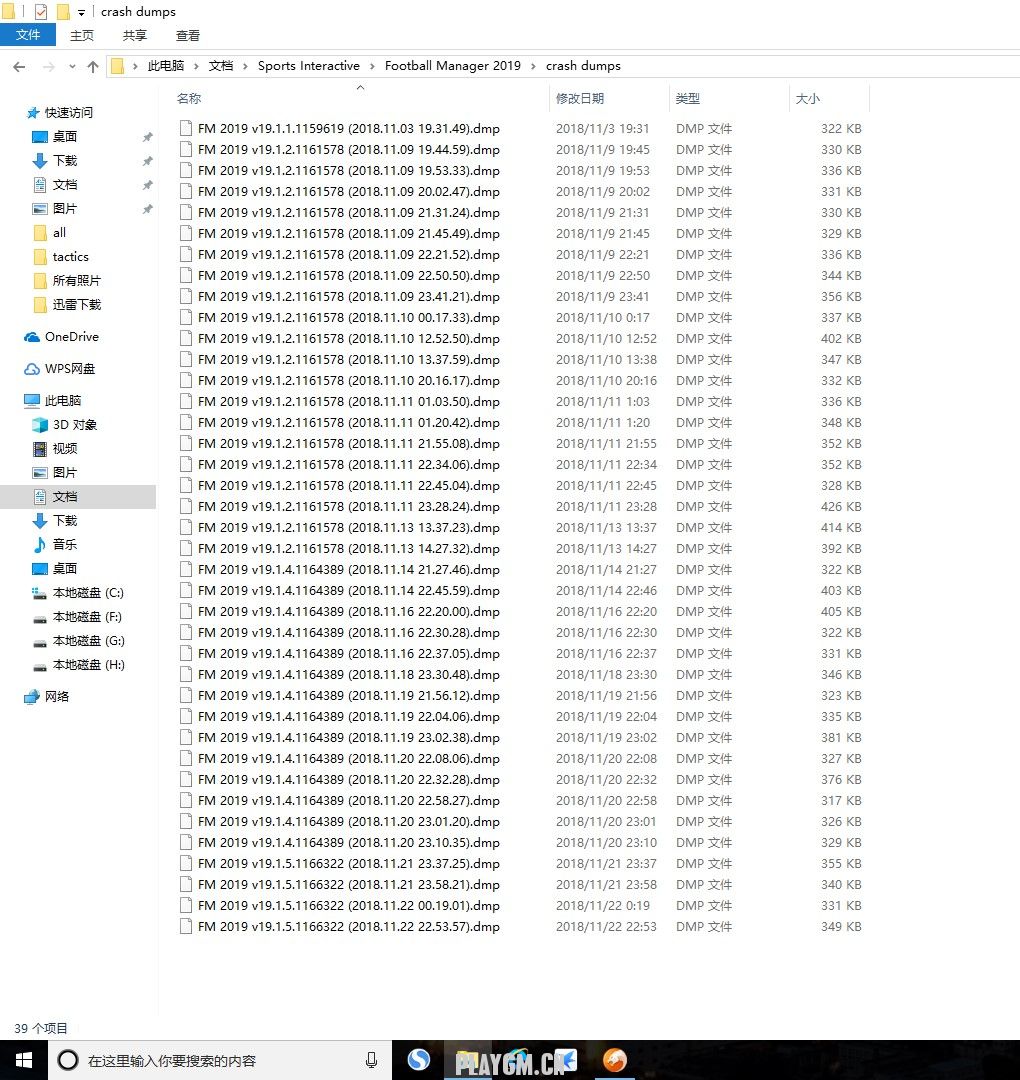The image size is (1020, 1080).
Task: Select 快速访问 in the navigation pane
Action: pos(68,112)
